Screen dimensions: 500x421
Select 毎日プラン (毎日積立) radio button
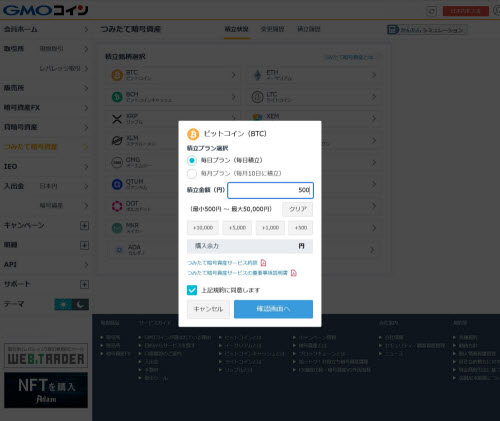(x=192, y=161)
